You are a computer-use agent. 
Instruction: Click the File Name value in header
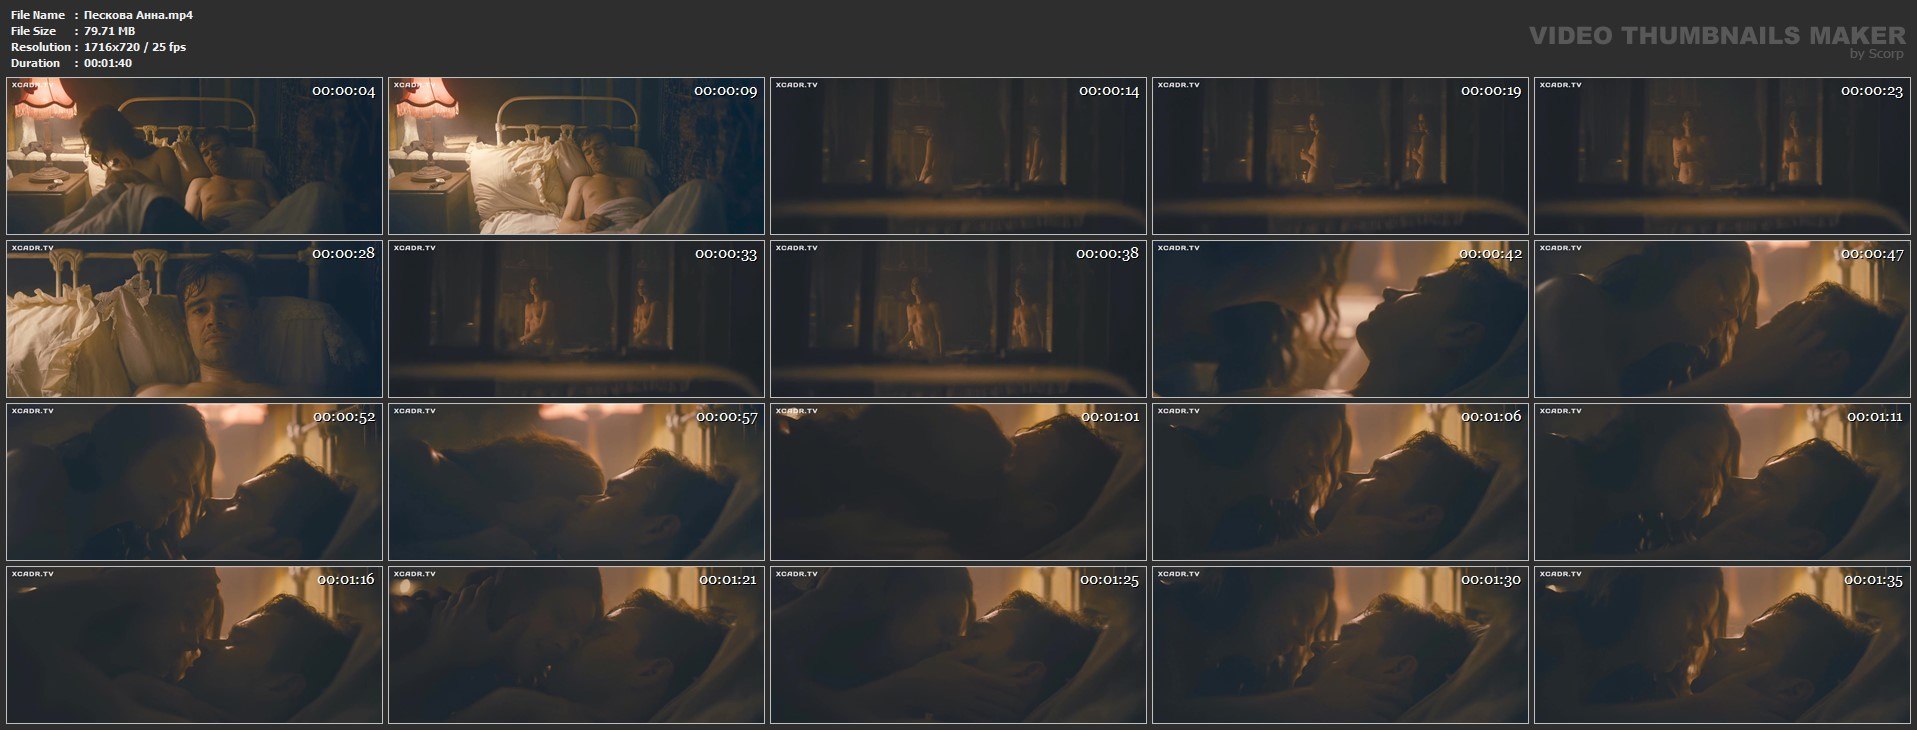tap(138, 15)
